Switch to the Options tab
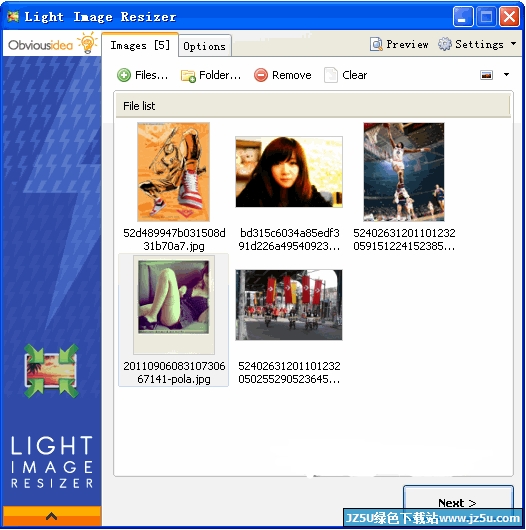 (x=205, y=46)
